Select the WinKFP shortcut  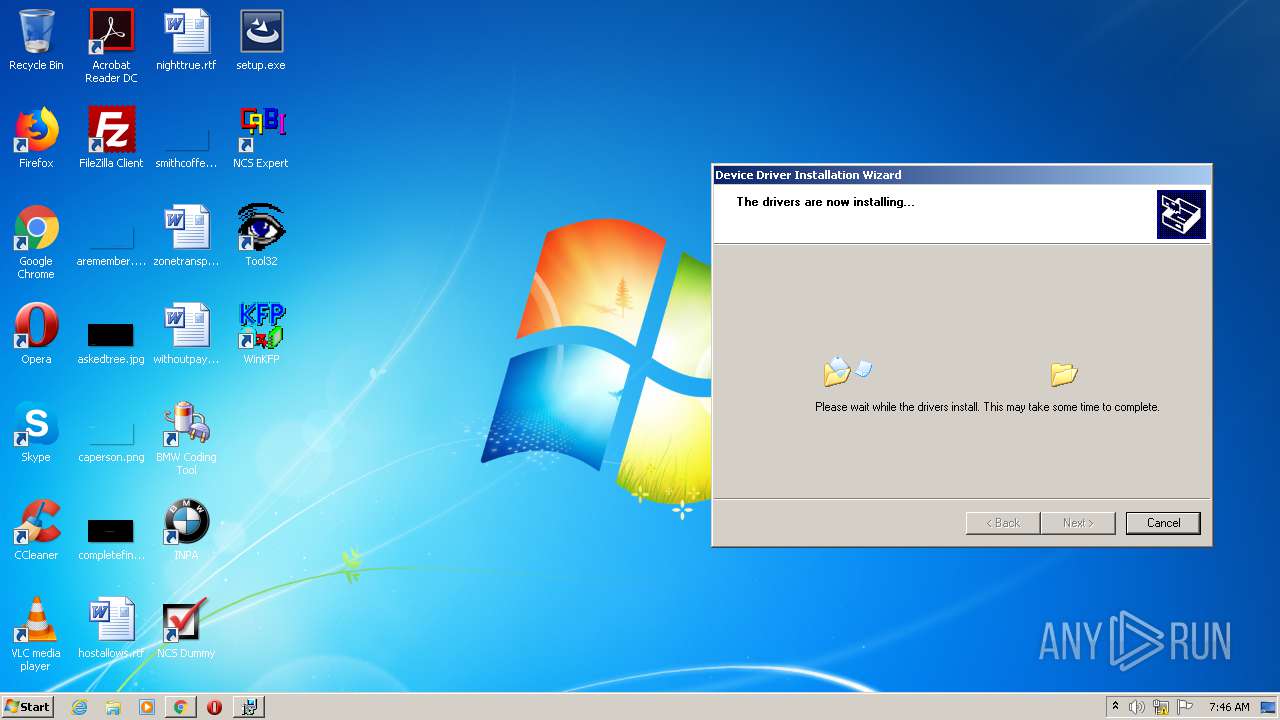pos(261,334)
